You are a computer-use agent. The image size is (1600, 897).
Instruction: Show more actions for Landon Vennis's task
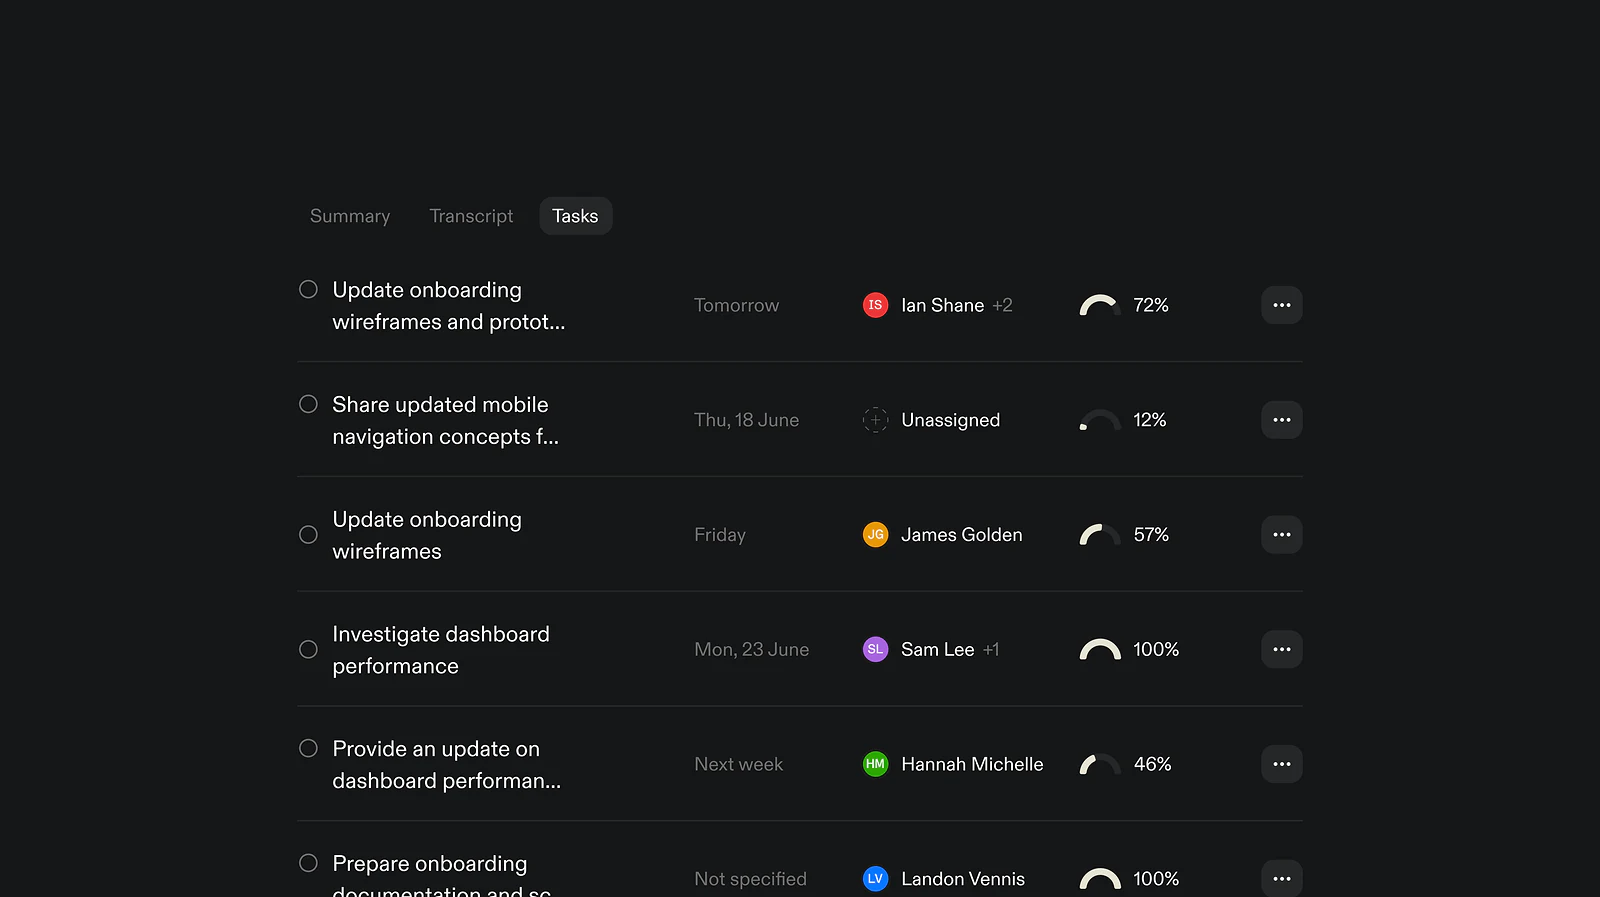(1281, 878)
